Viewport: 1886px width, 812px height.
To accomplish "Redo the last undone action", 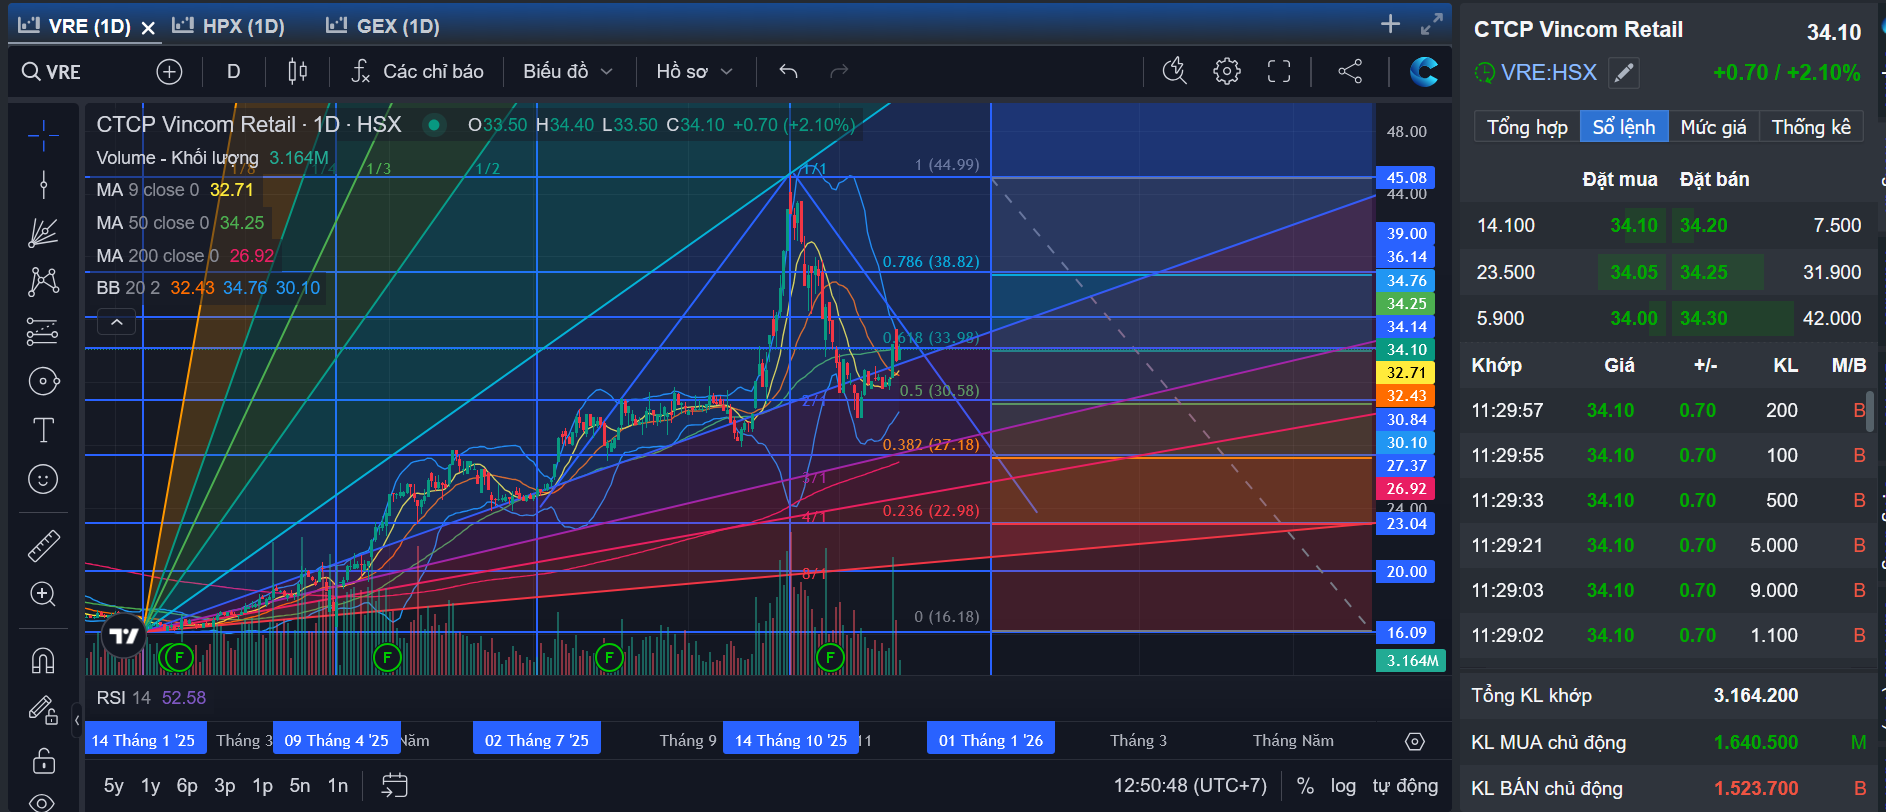I will 839,71.
